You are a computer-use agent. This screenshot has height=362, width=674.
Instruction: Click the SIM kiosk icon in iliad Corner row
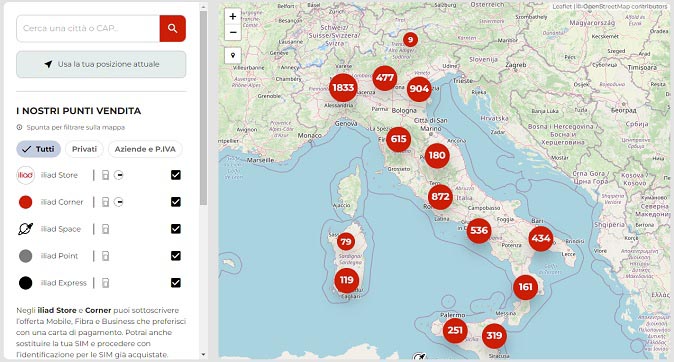(x=105, y=202)
